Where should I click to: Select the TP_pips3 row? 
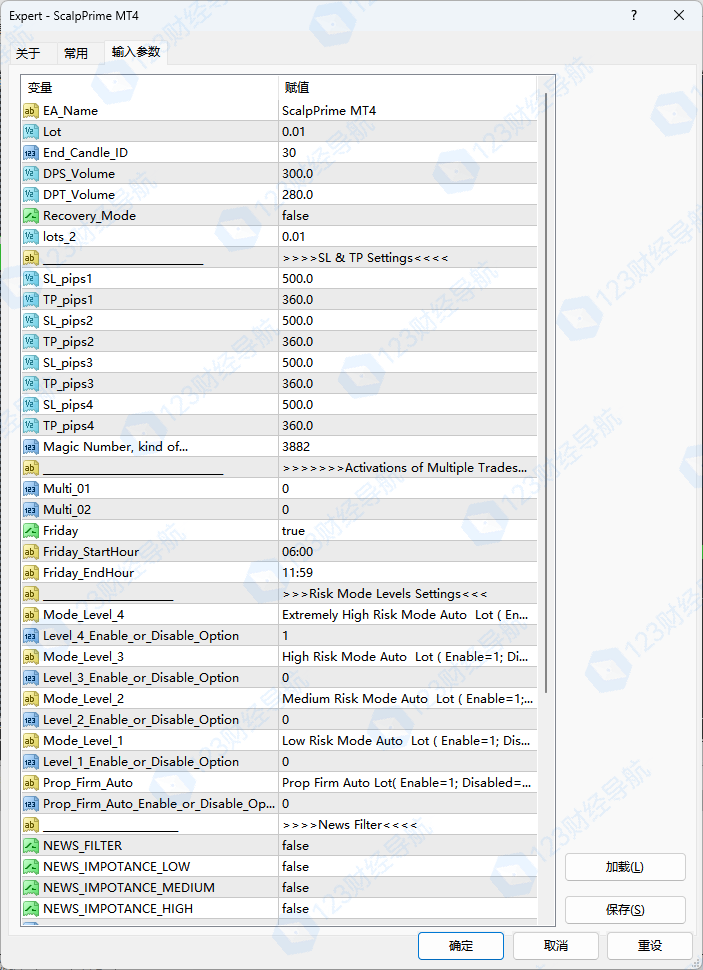tap(279, 384)
